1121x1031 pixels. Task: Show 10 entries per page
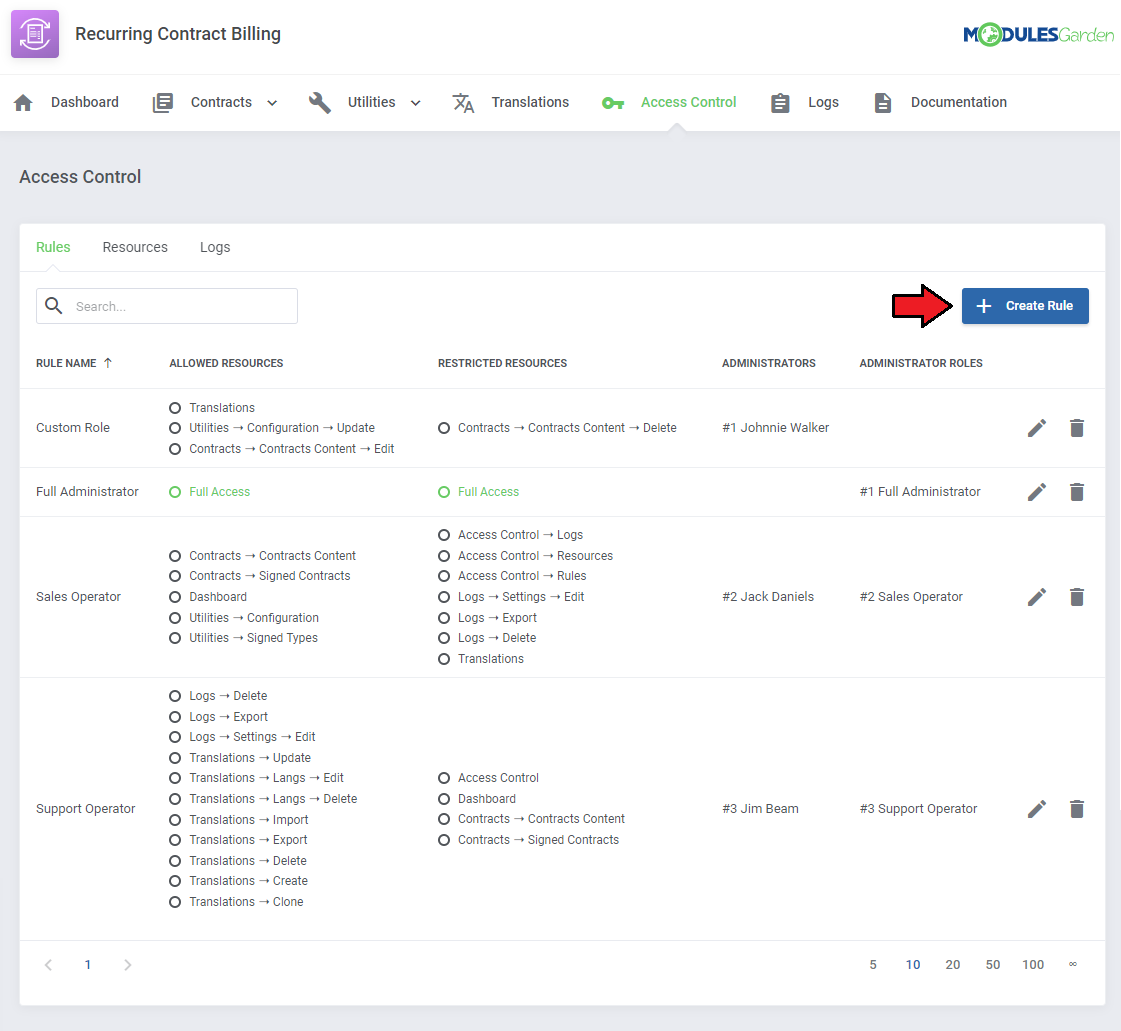tap(912, 965)
